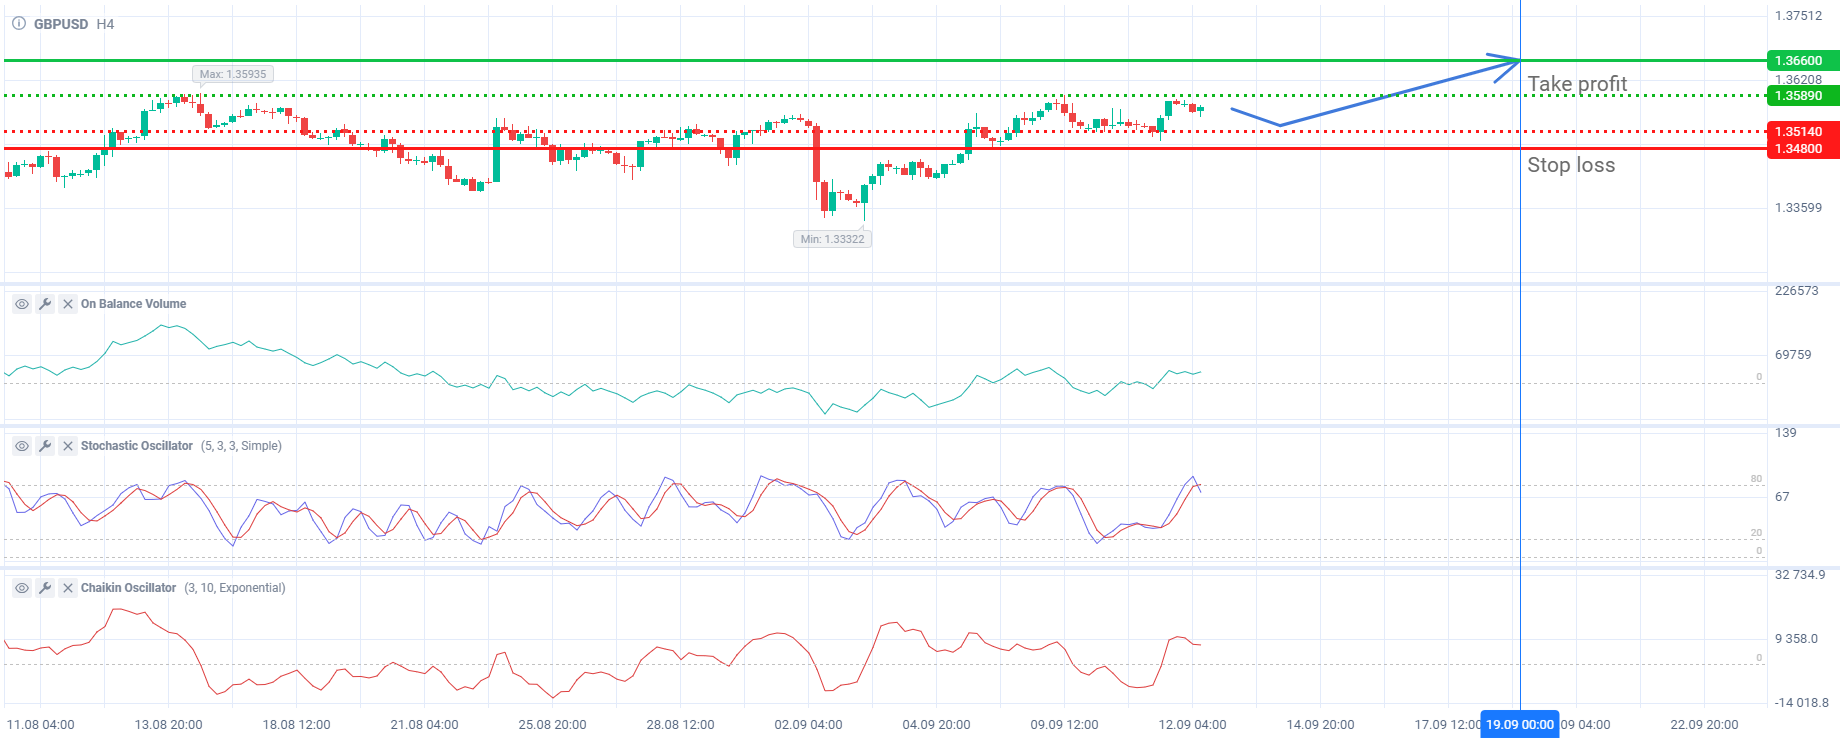The width and height of the screenshot is (1840, 738).
Task: Toggle Chaikin Oscillator eye icon
Action: click(x=22, y=588)
